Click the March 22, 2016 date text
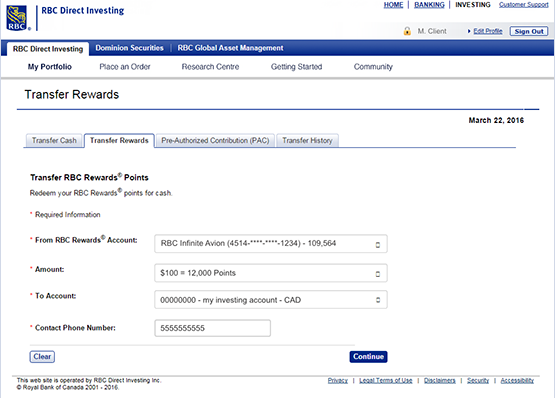 pyautogui.click(x=496, y=120)
